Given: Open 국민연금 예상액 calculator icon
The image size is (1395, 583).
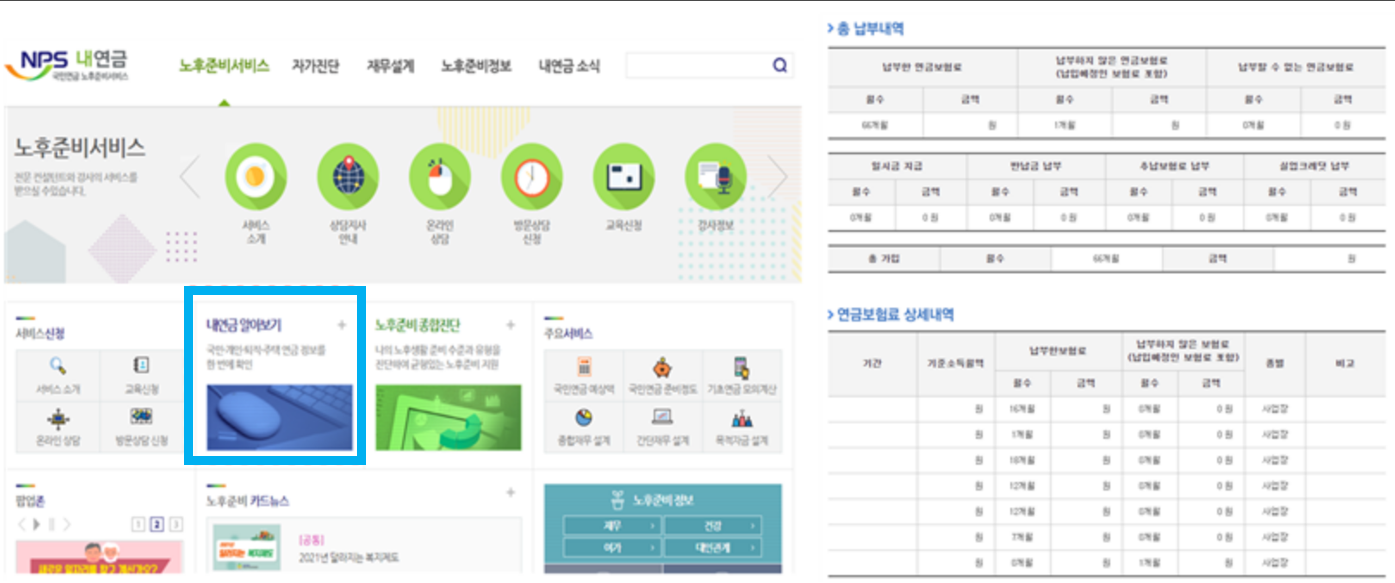Looking at the screenshot, I should pyautogui.click(x=583, y=368).
